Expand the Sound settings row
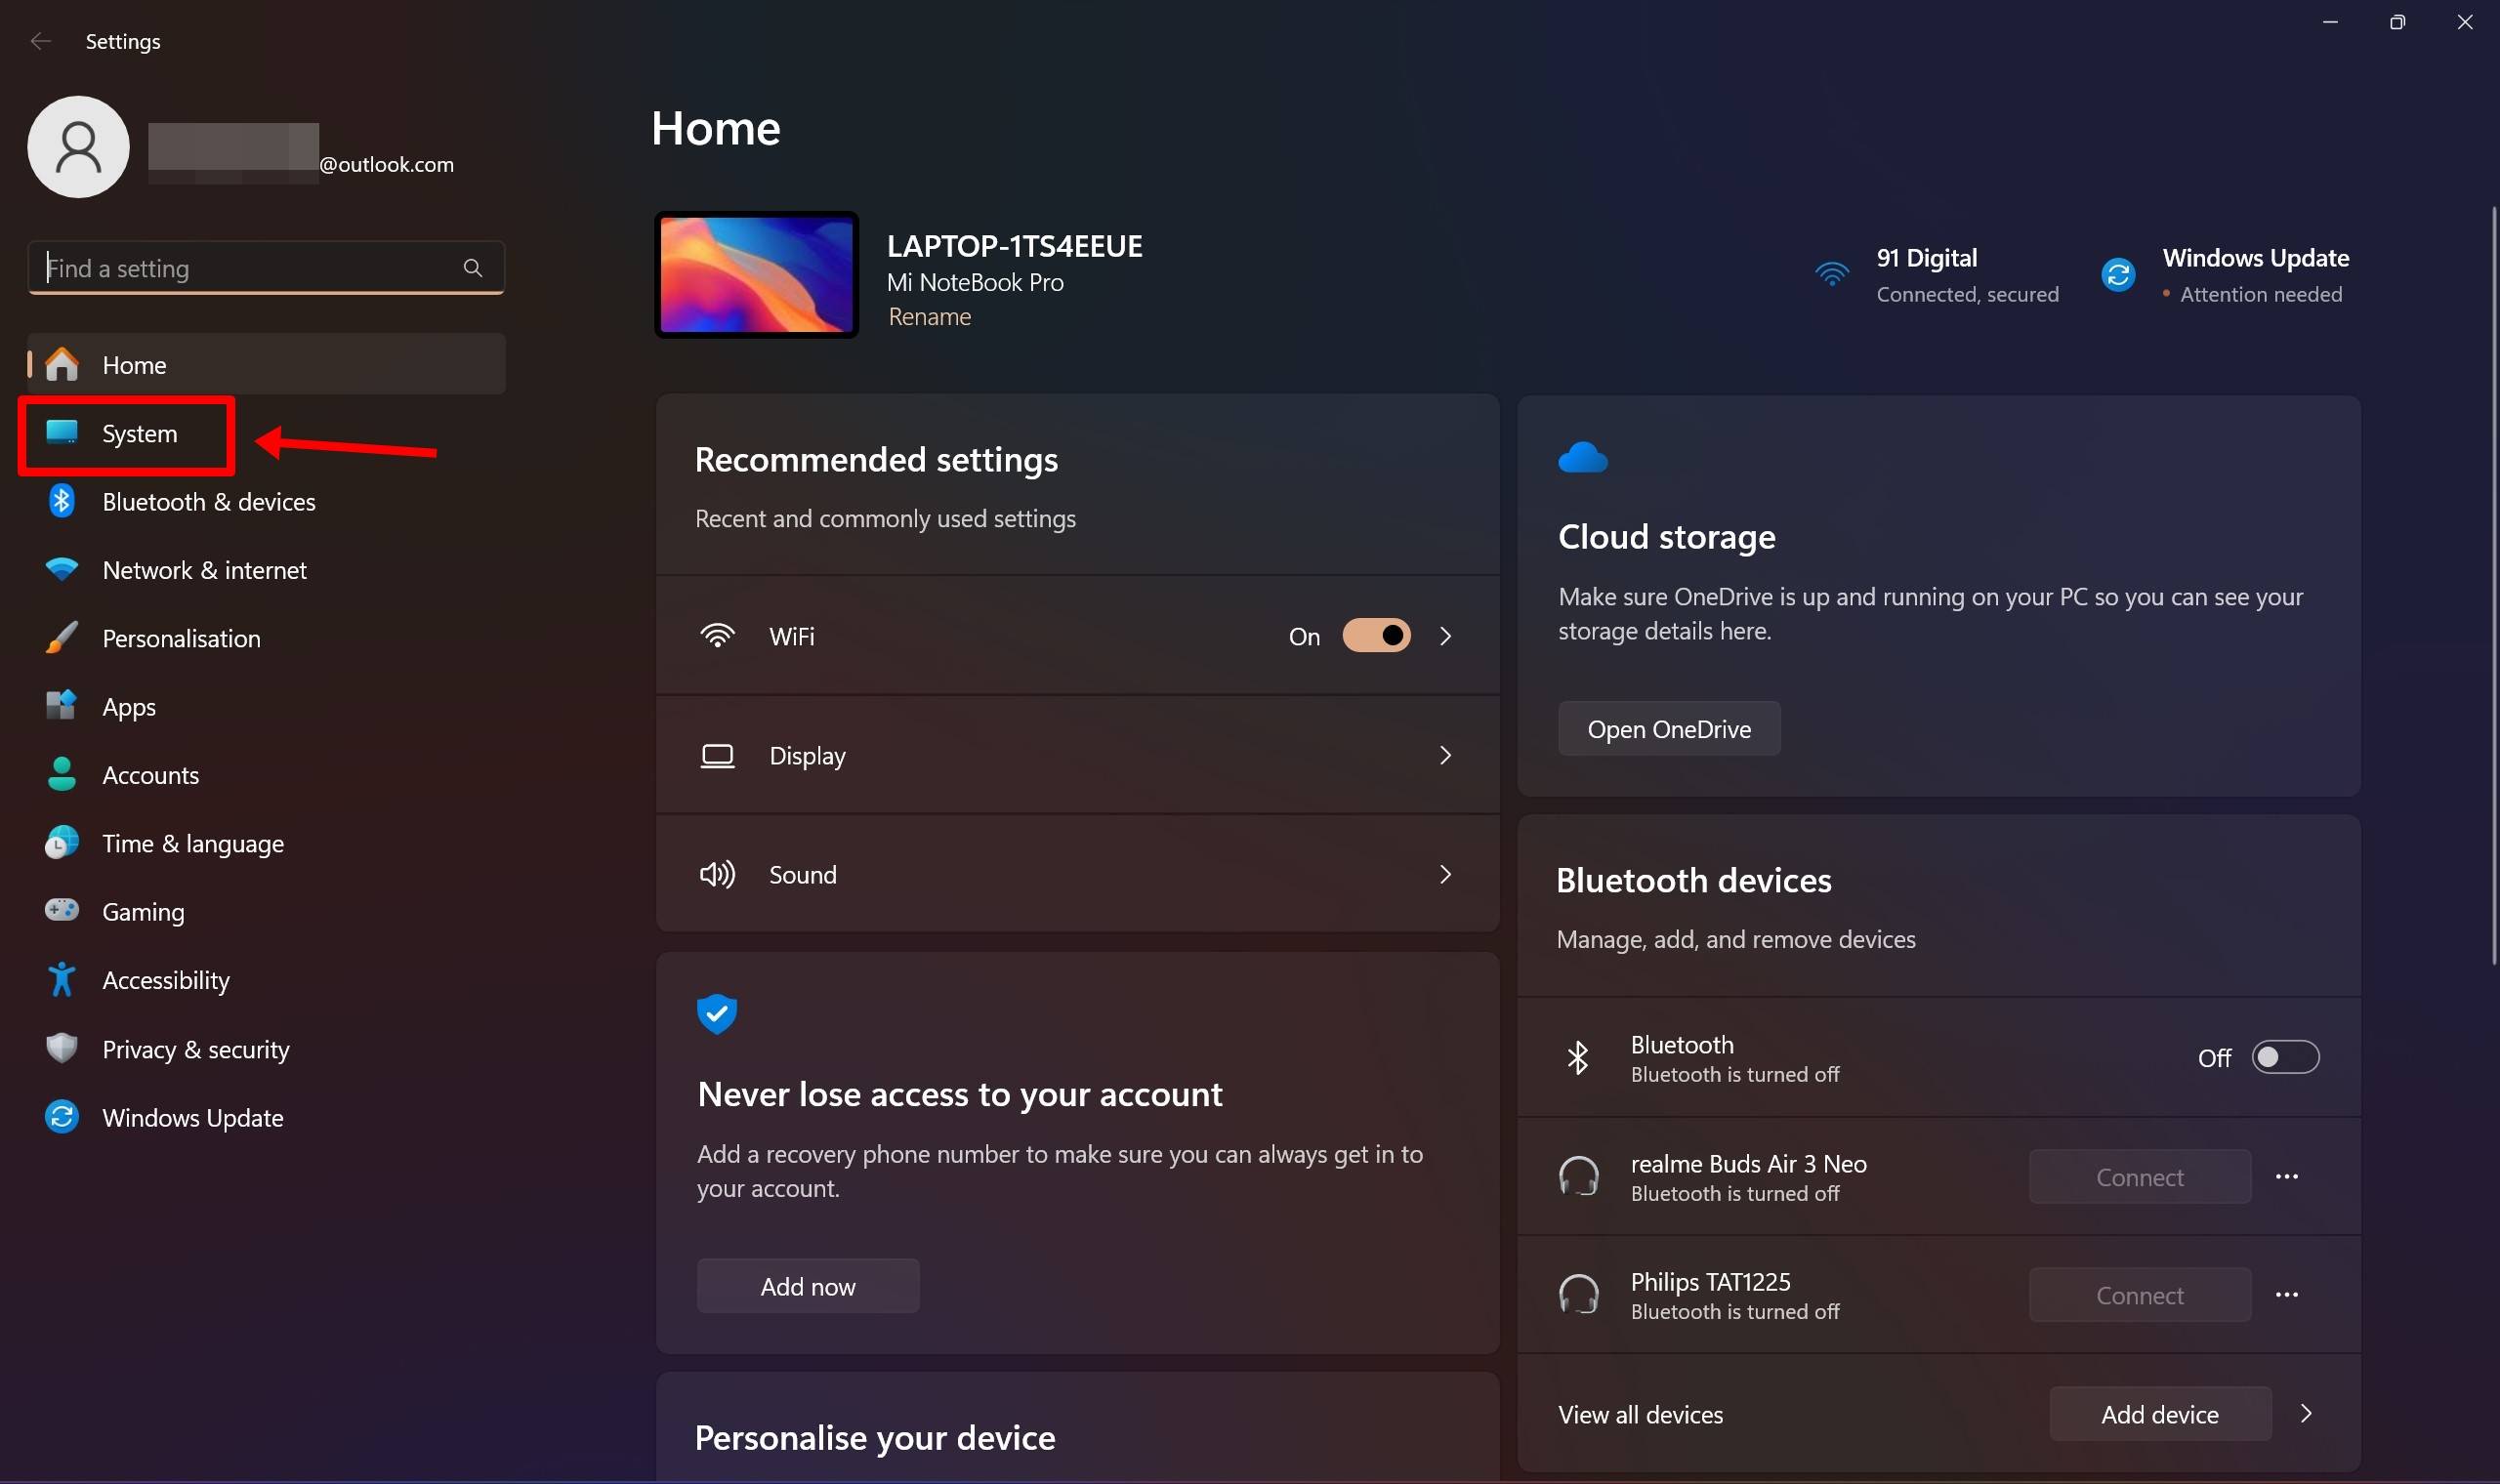This screenshot has width=2500, height=1484. point(1445,873)
